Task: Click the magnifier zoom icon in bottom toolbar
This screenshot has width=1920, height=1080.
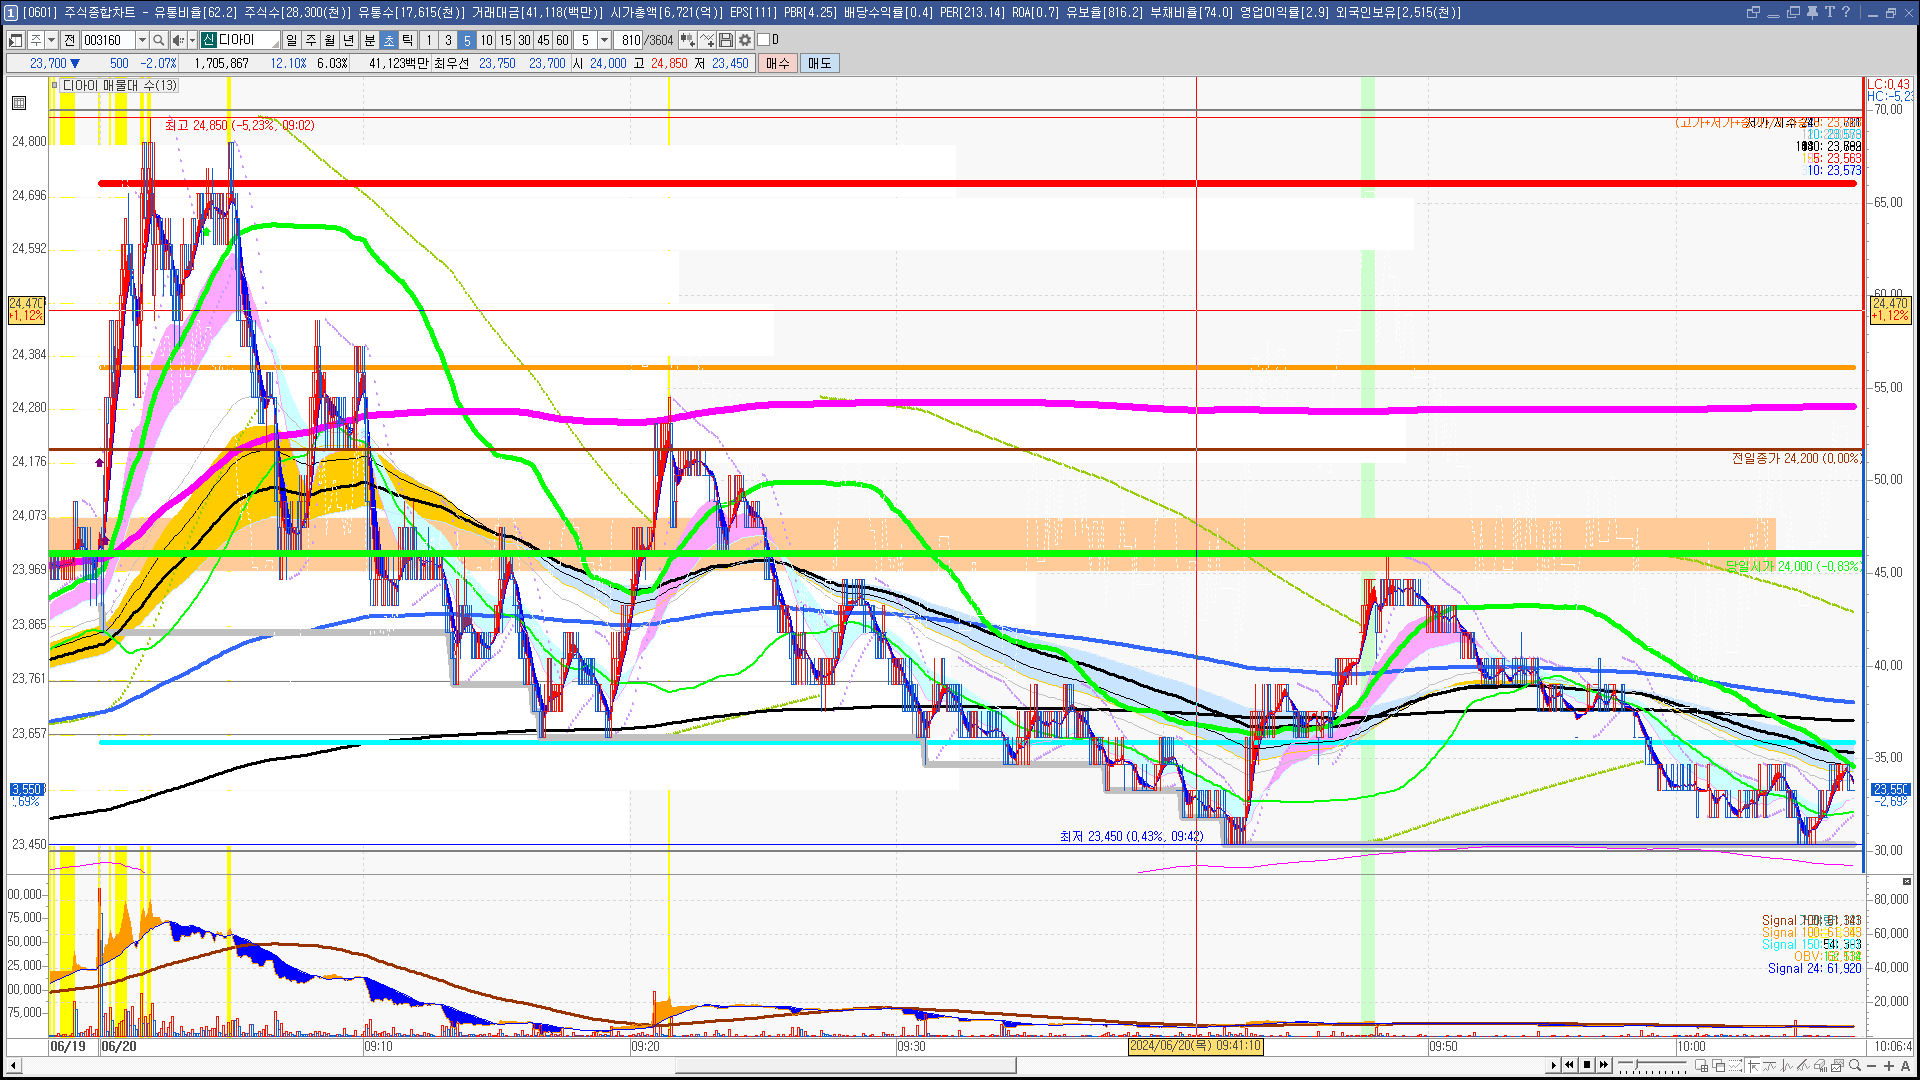Action: tap(1855, 1066)
